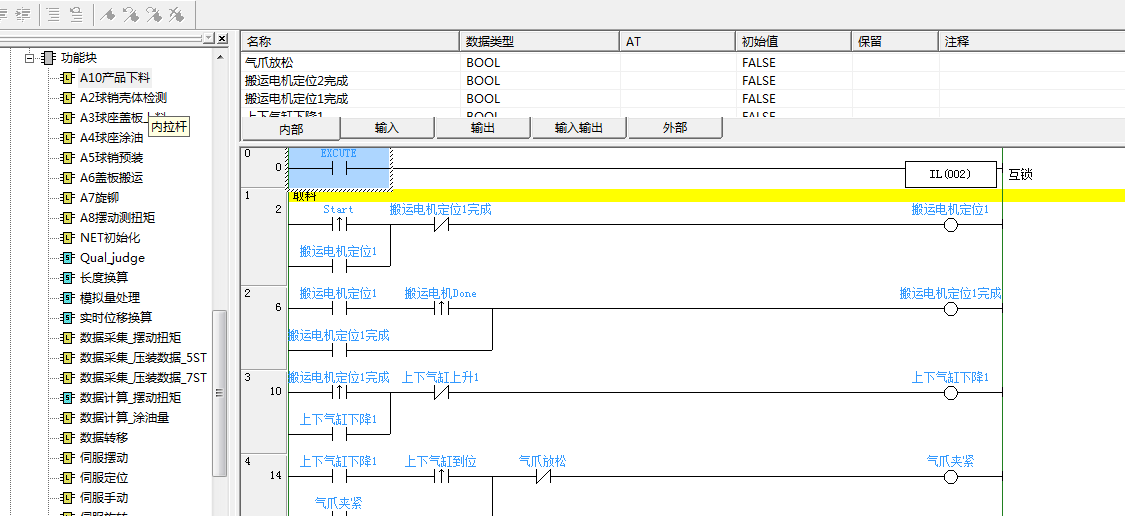Open Qual_judge function block
The image size is (1125, 516).
click(x=112, y=258)
